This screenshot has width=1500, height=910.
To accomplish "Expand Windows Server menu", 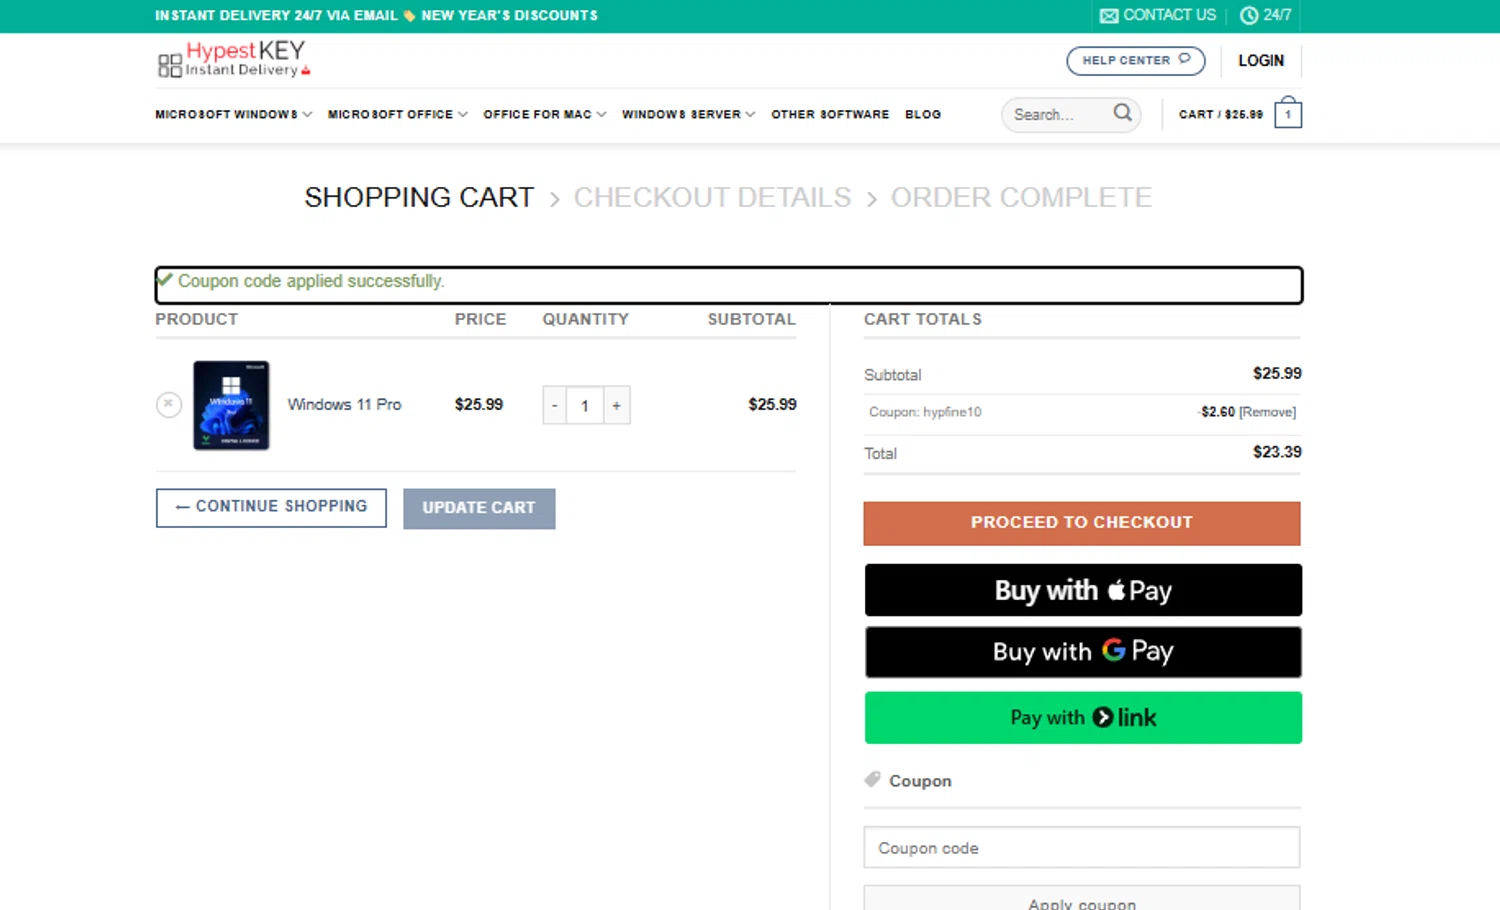I will coord(688,114).
